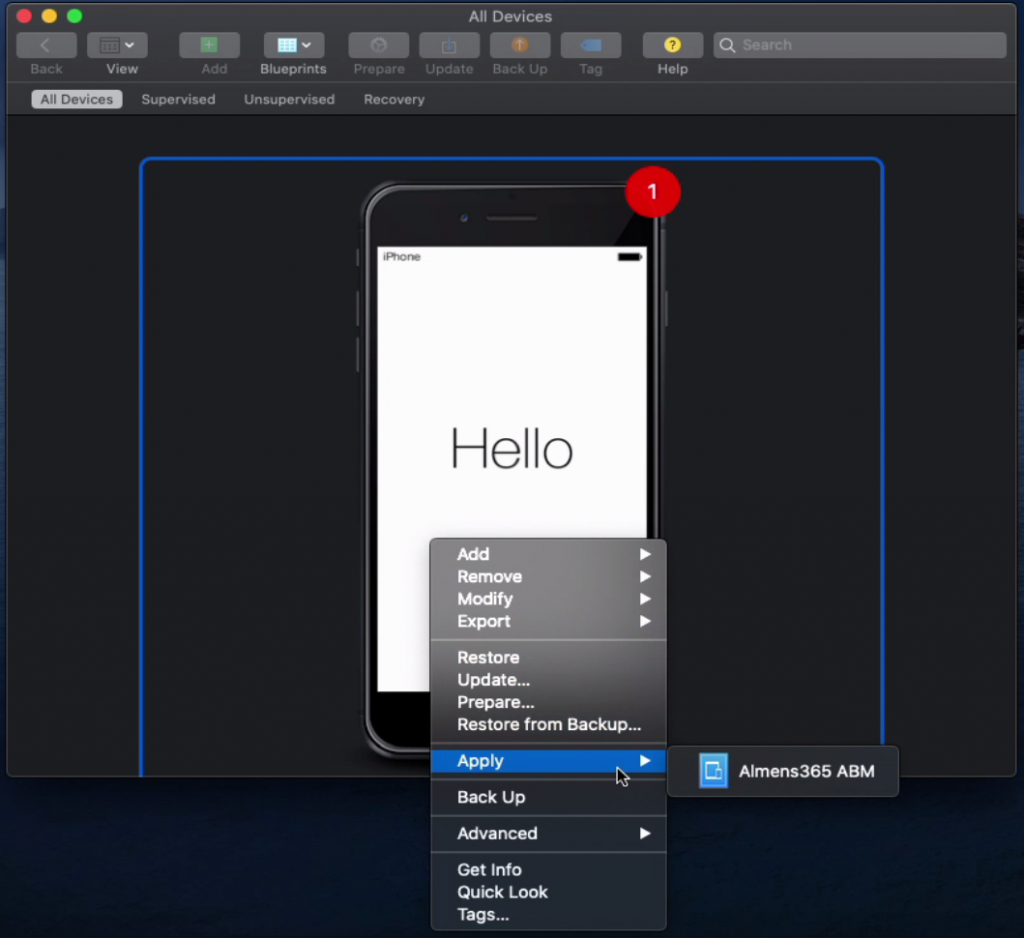
Task: Select Get Info from context menu
Action: point(489,869)
